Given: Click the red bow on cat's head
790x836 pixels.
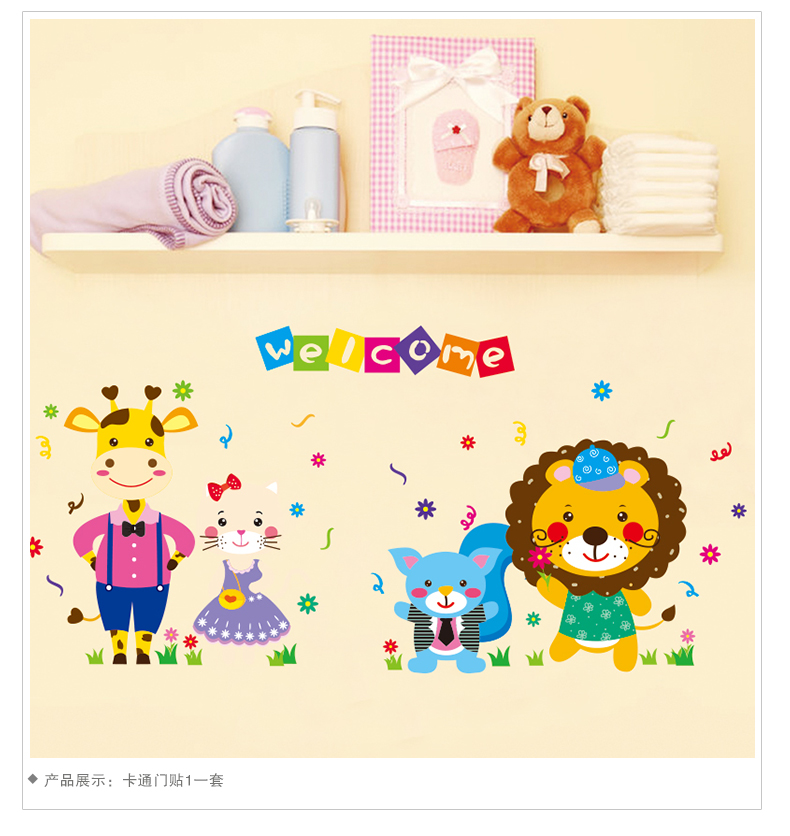Looking at the screenshot, I should tap(224, 487).
